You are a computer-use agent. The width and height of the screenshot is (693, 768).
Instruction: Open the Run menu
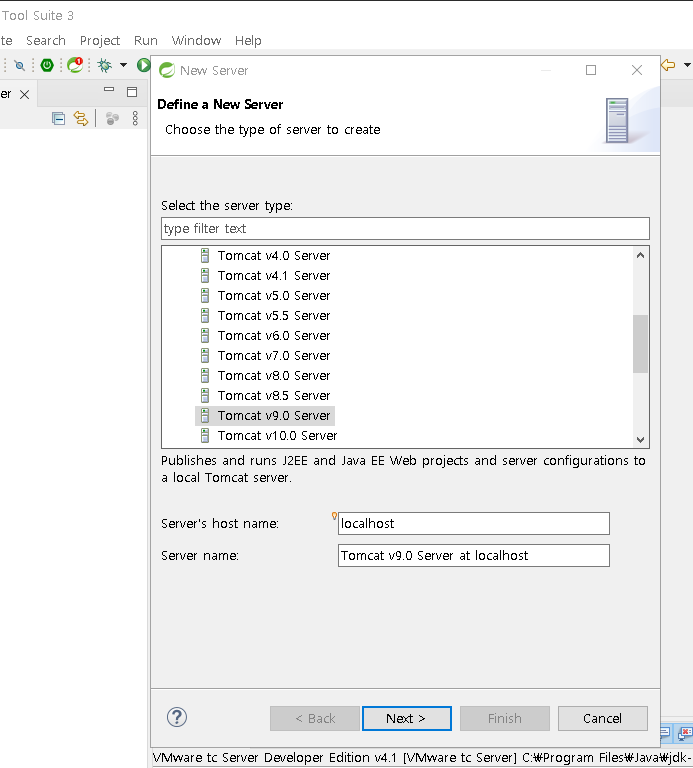145,41
